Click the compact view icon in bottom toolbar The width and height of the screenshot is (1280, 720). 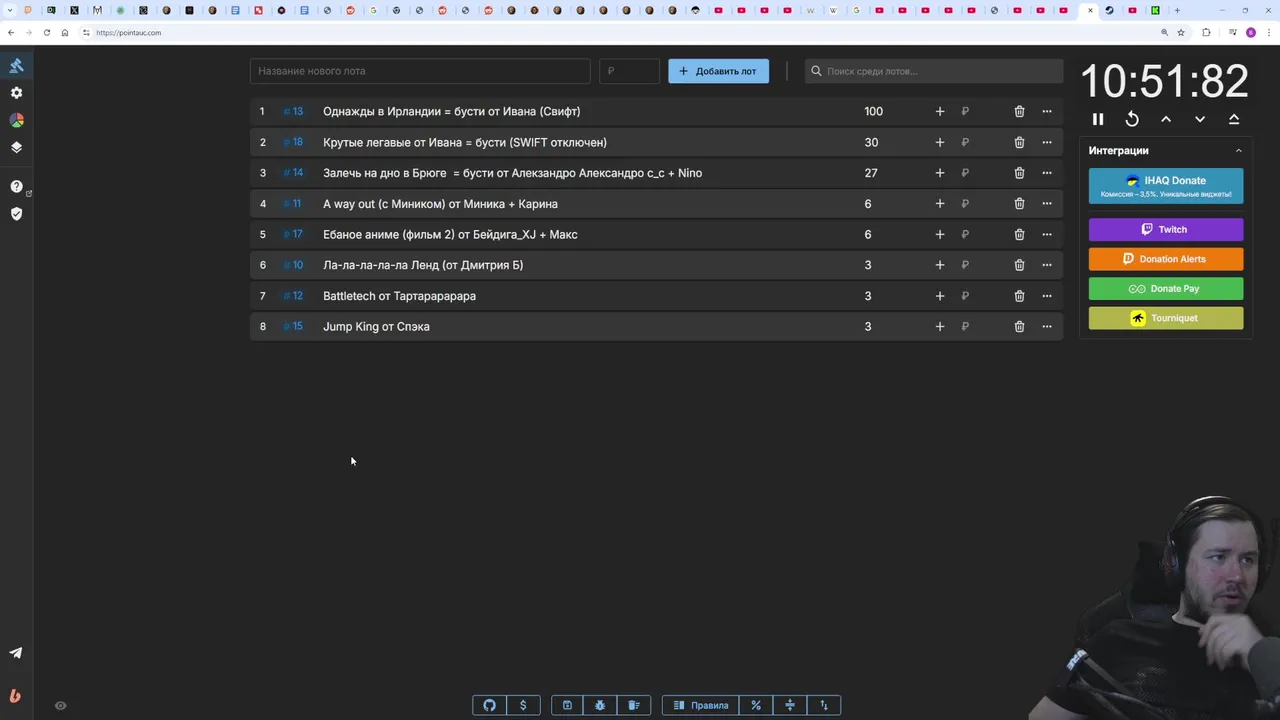pos(790,705)
